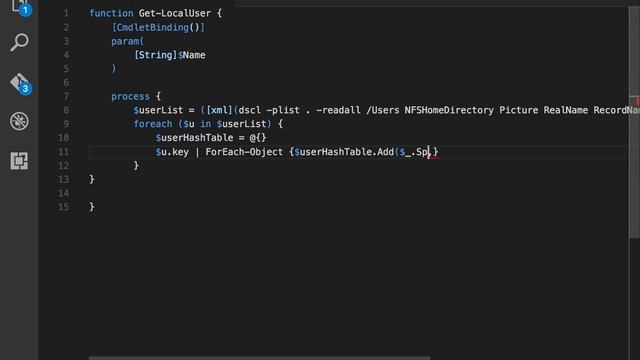Image resolution: width=640 pixels, height=360 pixels.
Task: Click the param( keyword on line 3
Action: point(127,41)
